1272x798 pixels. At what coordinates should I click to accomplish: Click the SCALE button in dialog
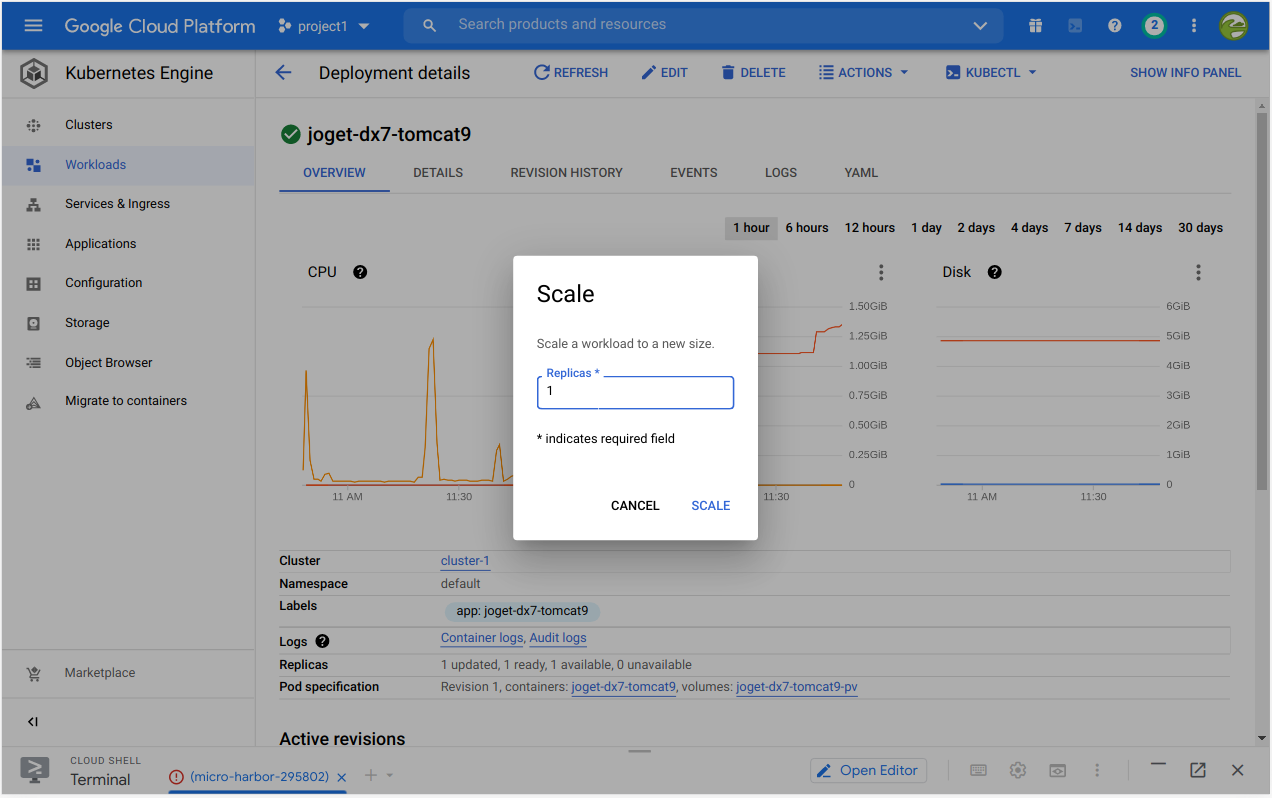pos(710,506)
